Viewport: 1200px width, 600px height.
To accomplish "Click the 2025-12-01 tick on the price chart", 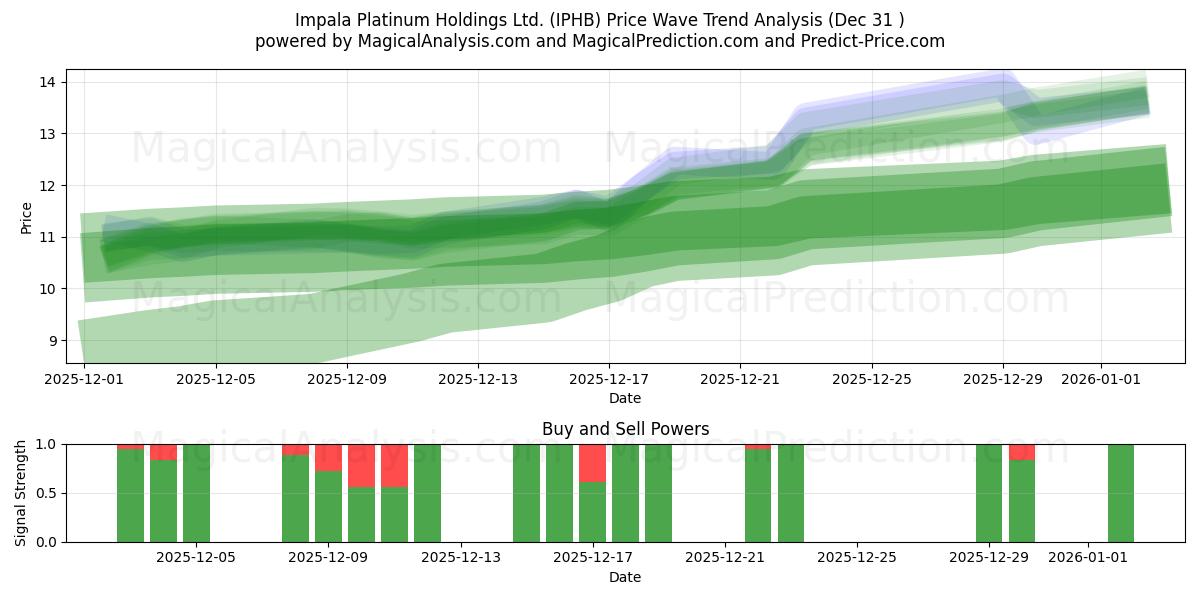I will click(x=84, y=379).
